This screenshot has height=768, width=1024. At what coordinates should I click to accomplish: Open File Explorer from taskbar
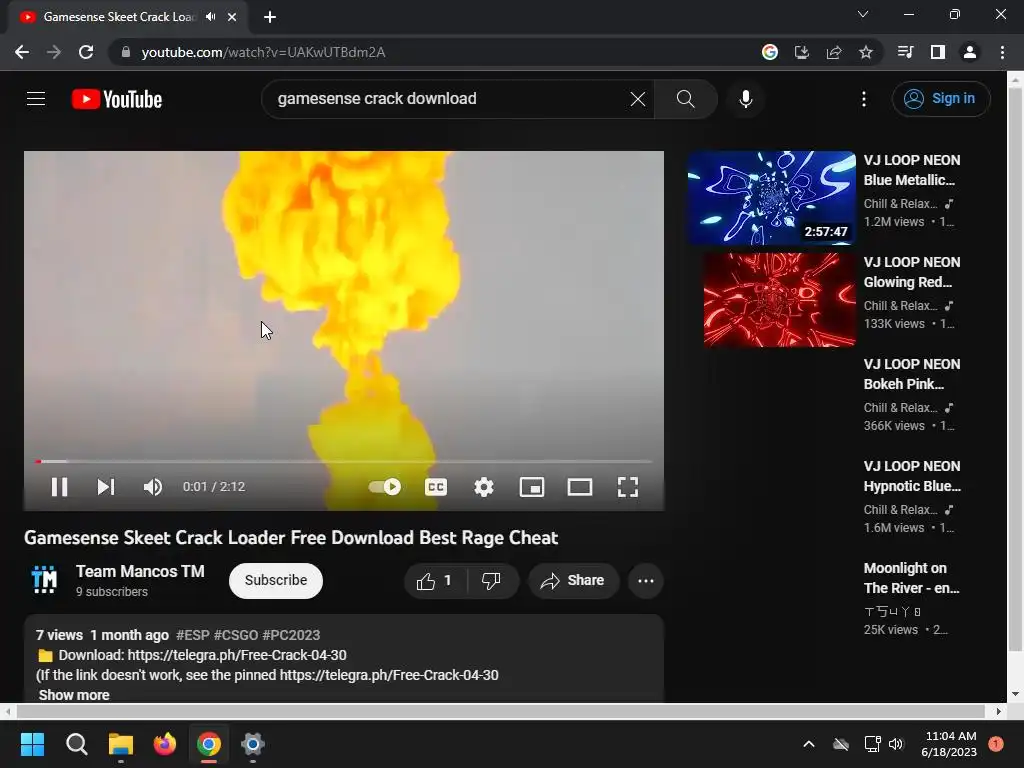click(x=121, y=744)
